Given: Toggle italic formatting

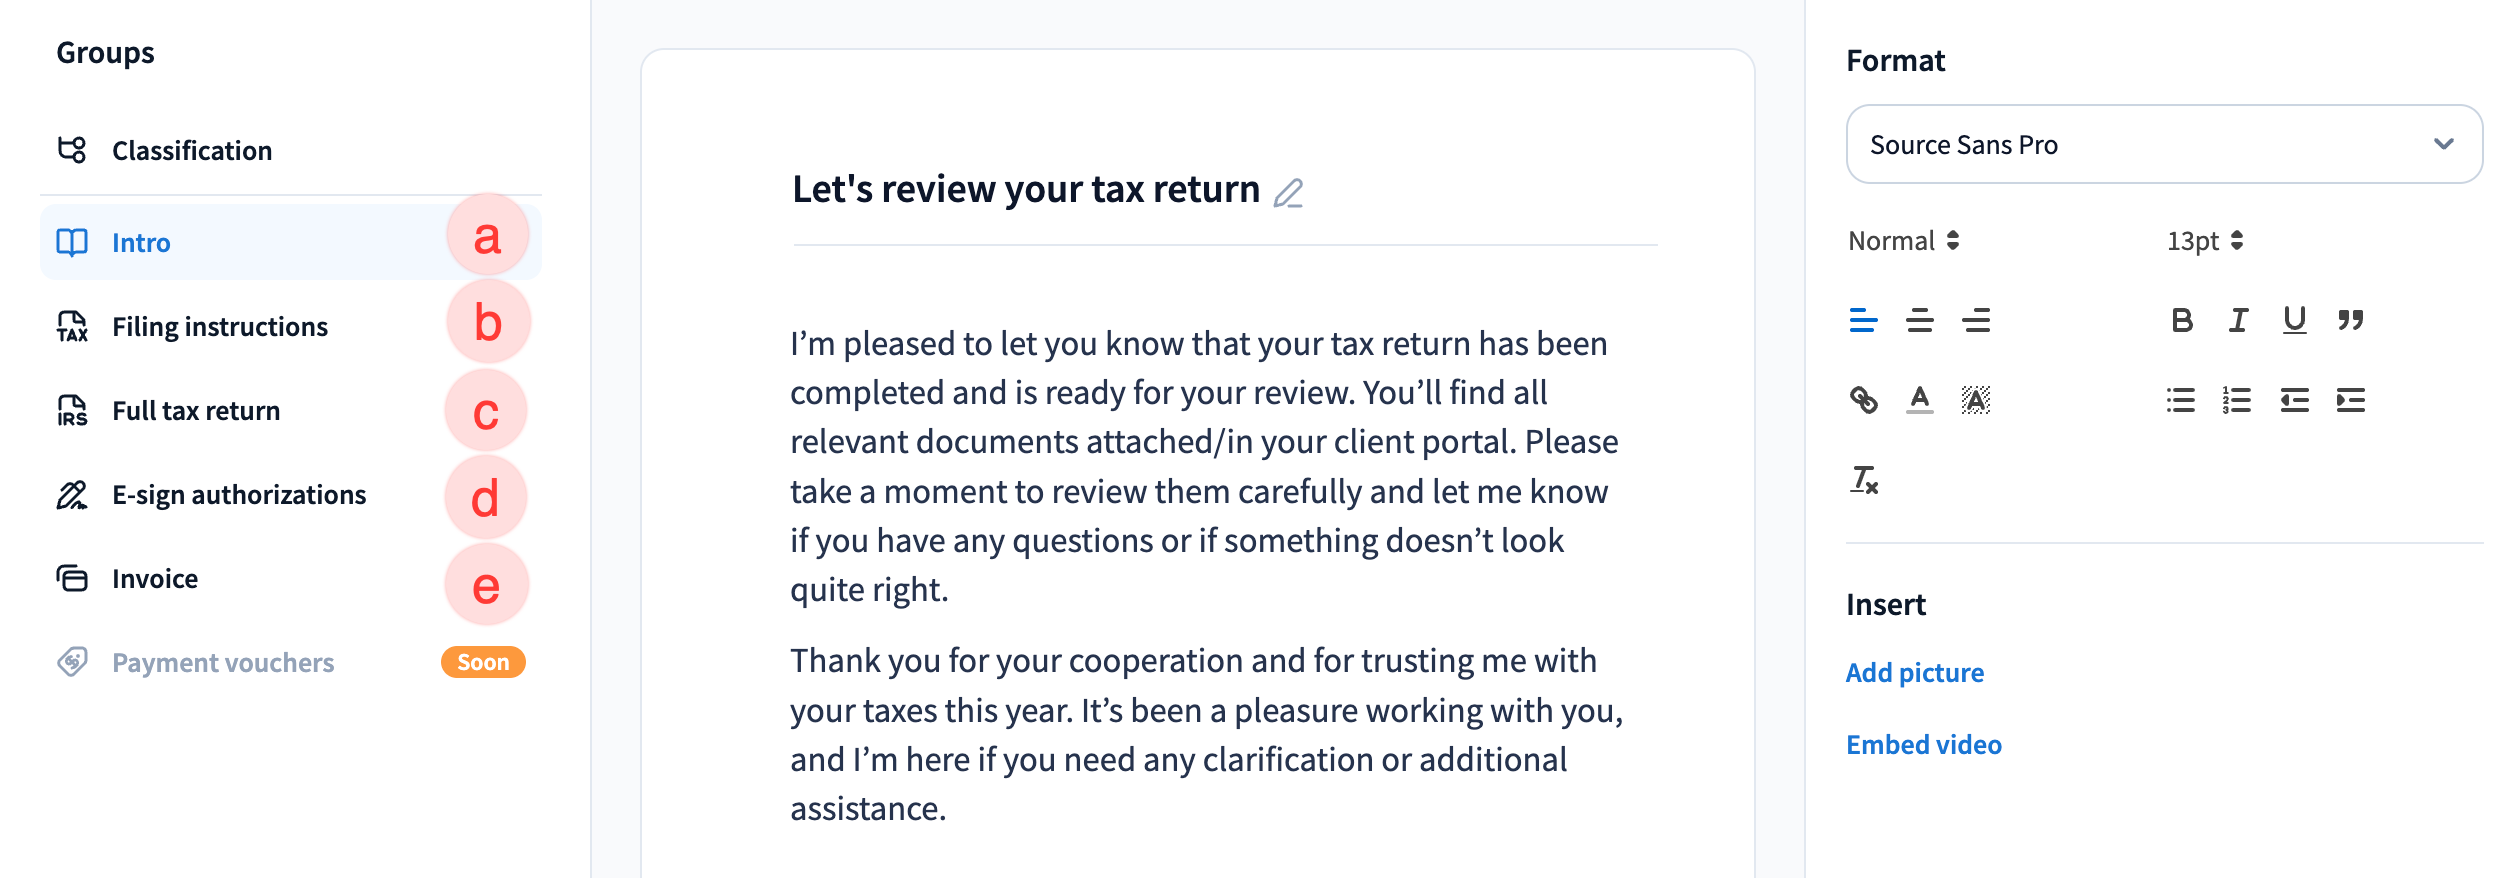Looking at the screenshot, I should point(2238,320).
